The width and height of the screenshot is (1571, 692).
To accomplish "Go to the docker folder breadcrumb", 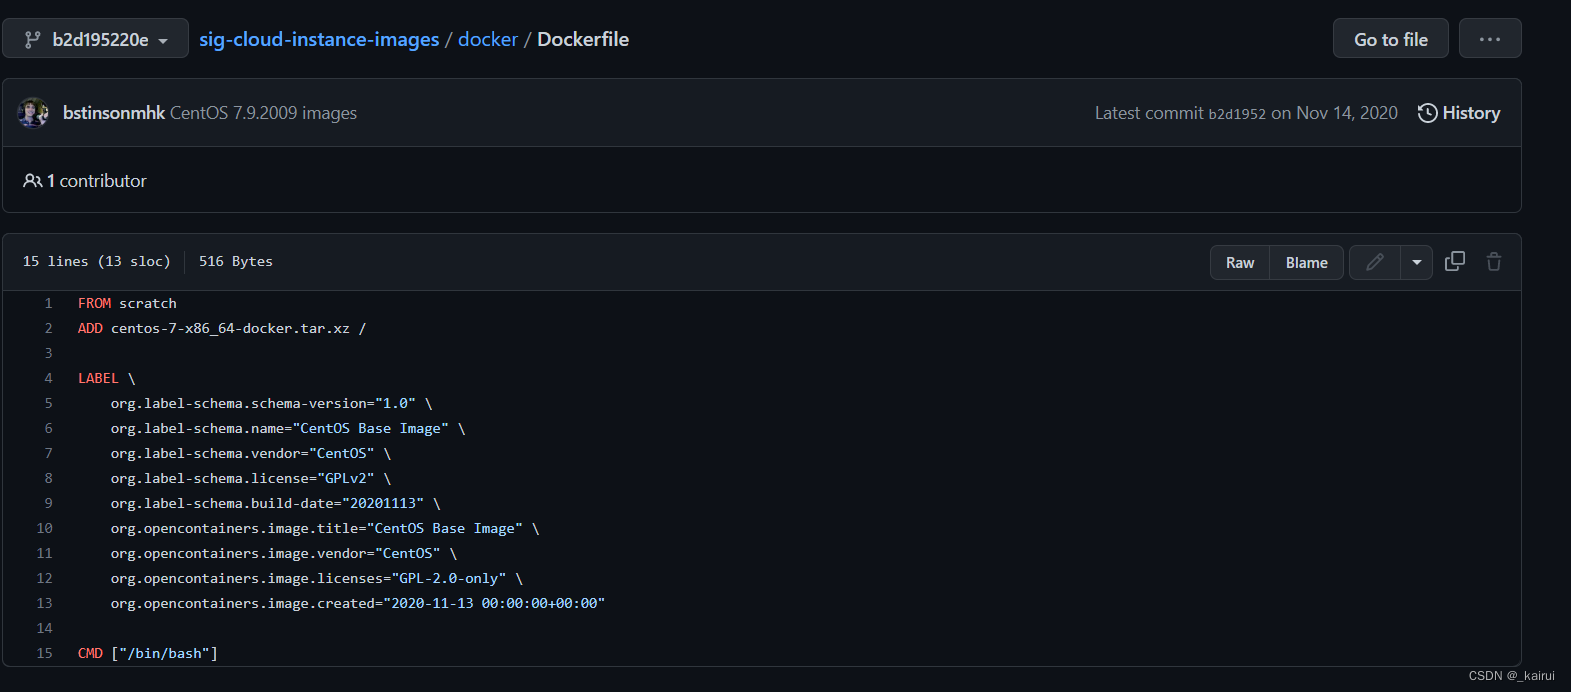I will pos(488,39).
